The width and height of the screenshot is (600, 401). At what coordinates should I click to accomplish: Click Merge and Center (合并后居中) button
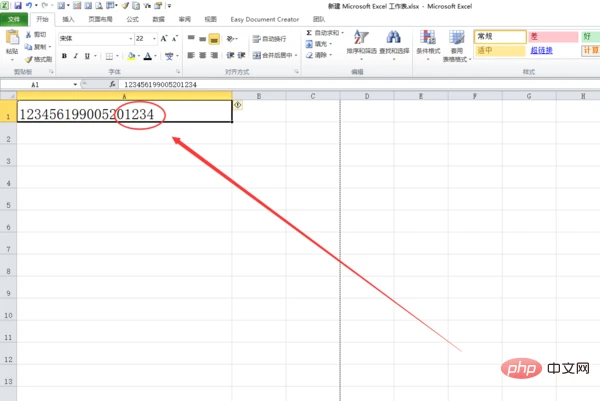pyautogui.click(x=272, y=56)
